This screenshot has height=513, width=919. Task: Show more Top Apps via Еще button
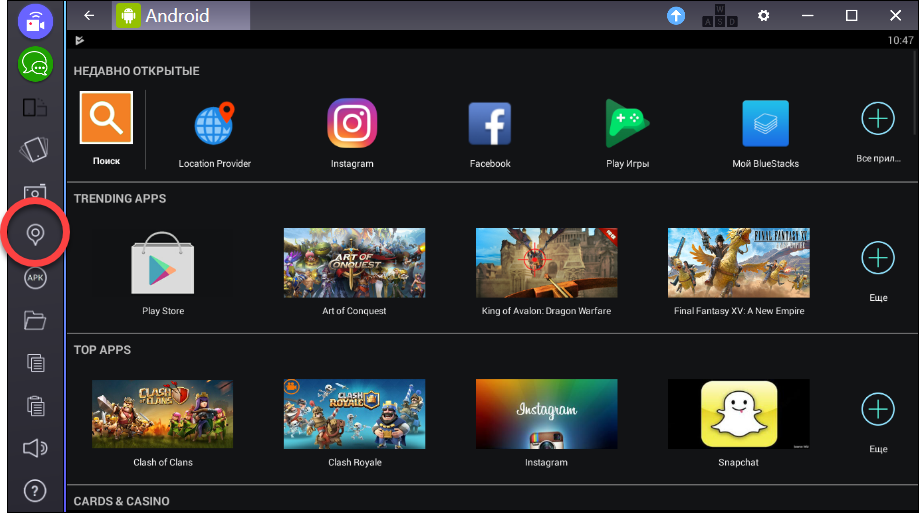coord(878,409)
